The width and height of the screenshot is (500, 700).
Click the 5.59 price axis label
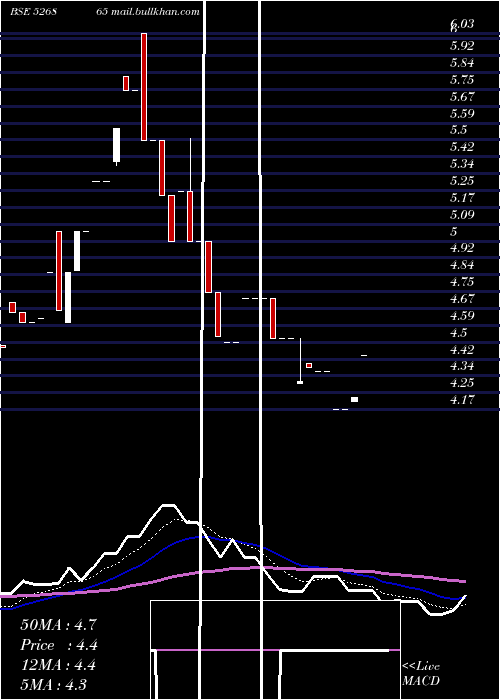(462, 113)
